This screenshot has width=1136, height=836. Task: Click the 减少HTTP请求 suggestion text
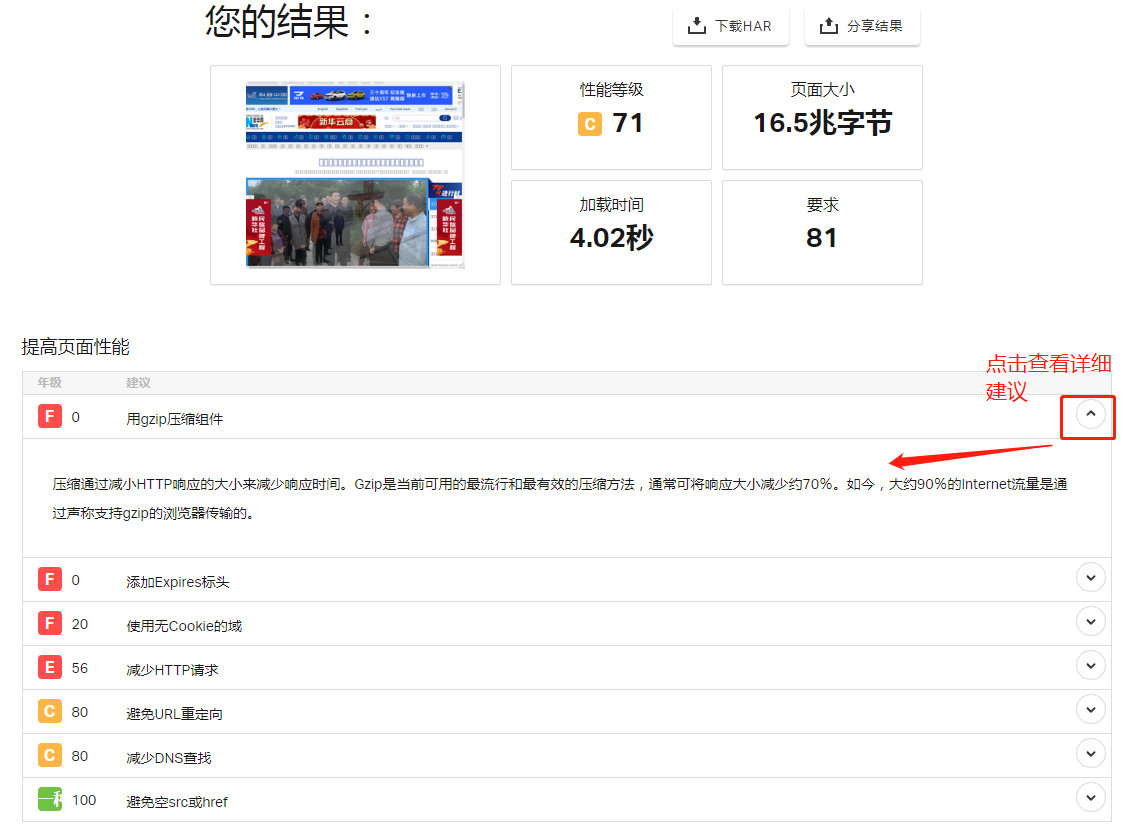pyautogui.click(x=172, y=670)
